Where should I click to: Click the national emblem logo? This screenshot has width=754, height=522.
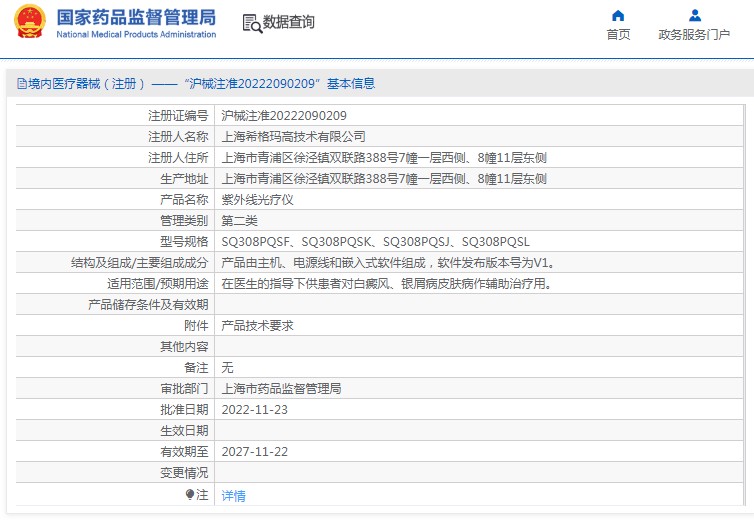[30, 22]
